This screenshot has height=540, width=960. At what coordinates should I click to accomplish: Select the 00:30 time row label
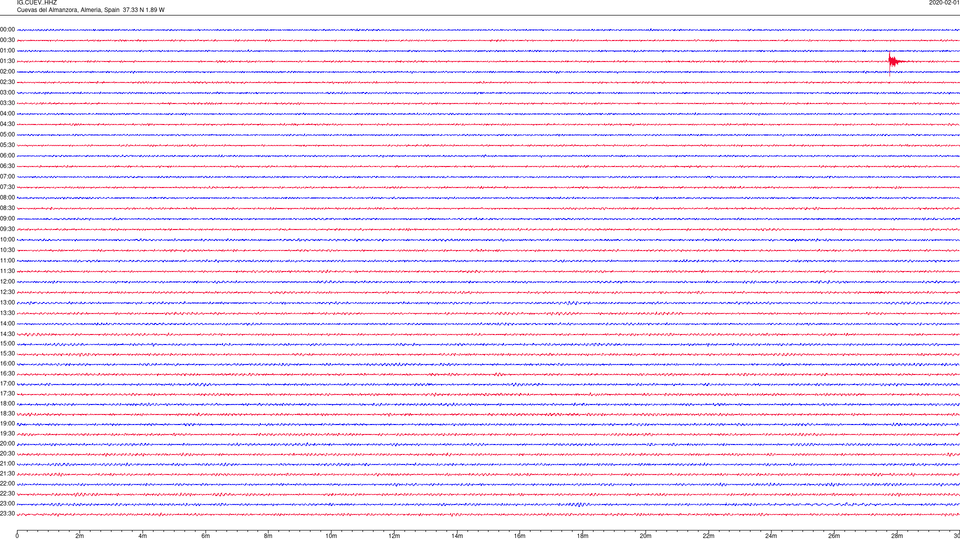click(x=7, y=40)
